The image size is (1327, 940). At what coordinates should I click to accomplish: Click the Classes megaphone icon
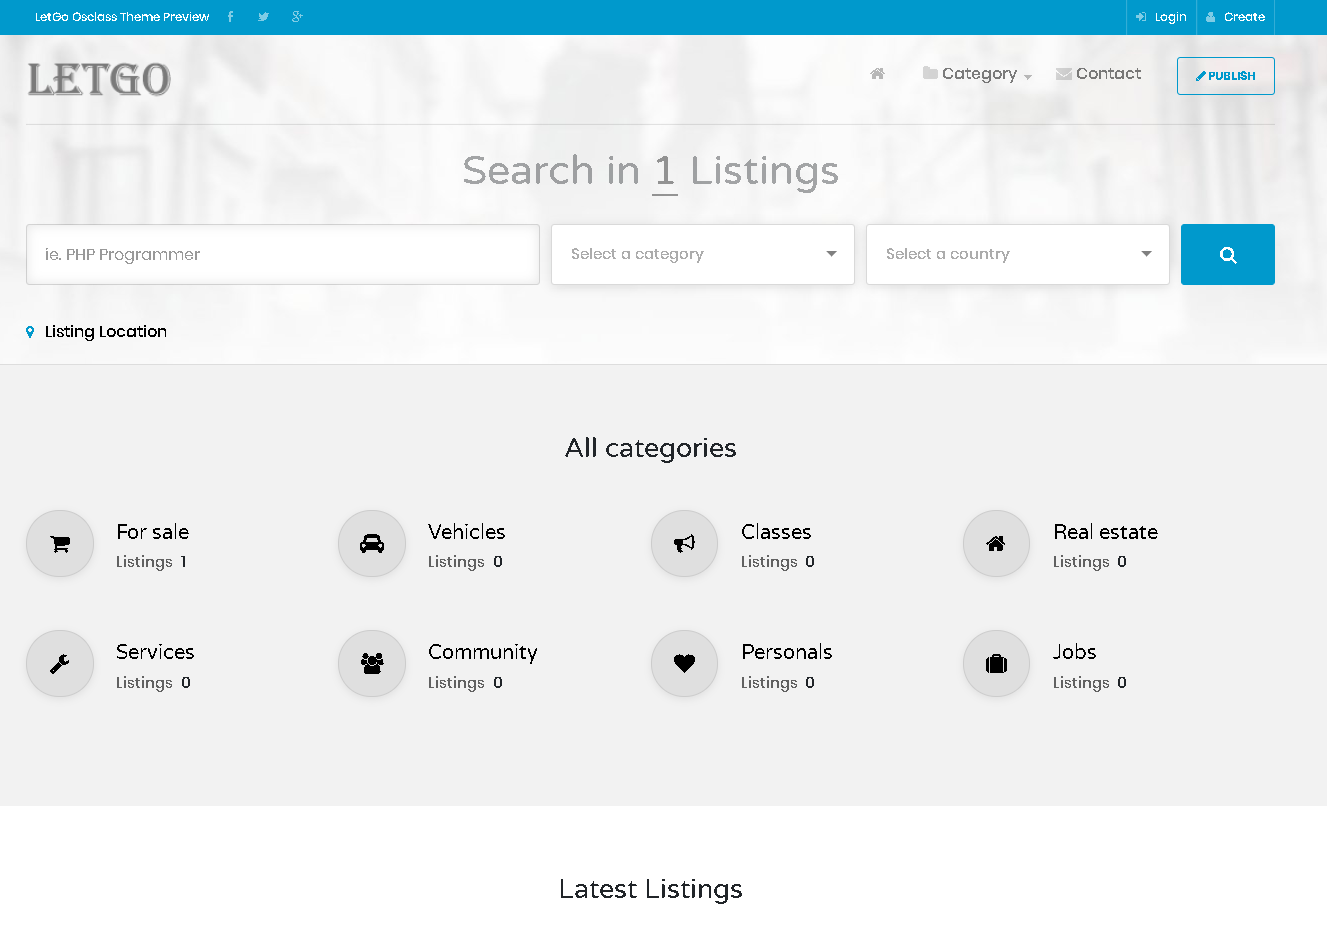pyautogui.click(x=684, y=544)
